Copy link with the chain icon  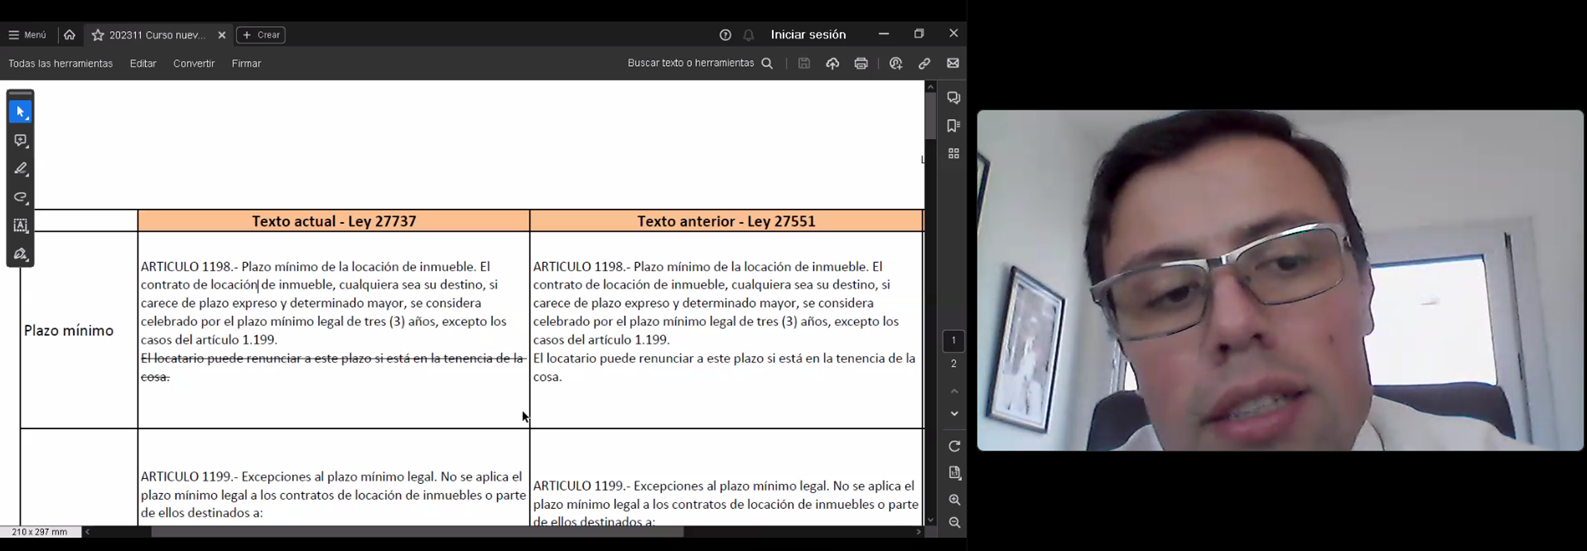(924, 63)
